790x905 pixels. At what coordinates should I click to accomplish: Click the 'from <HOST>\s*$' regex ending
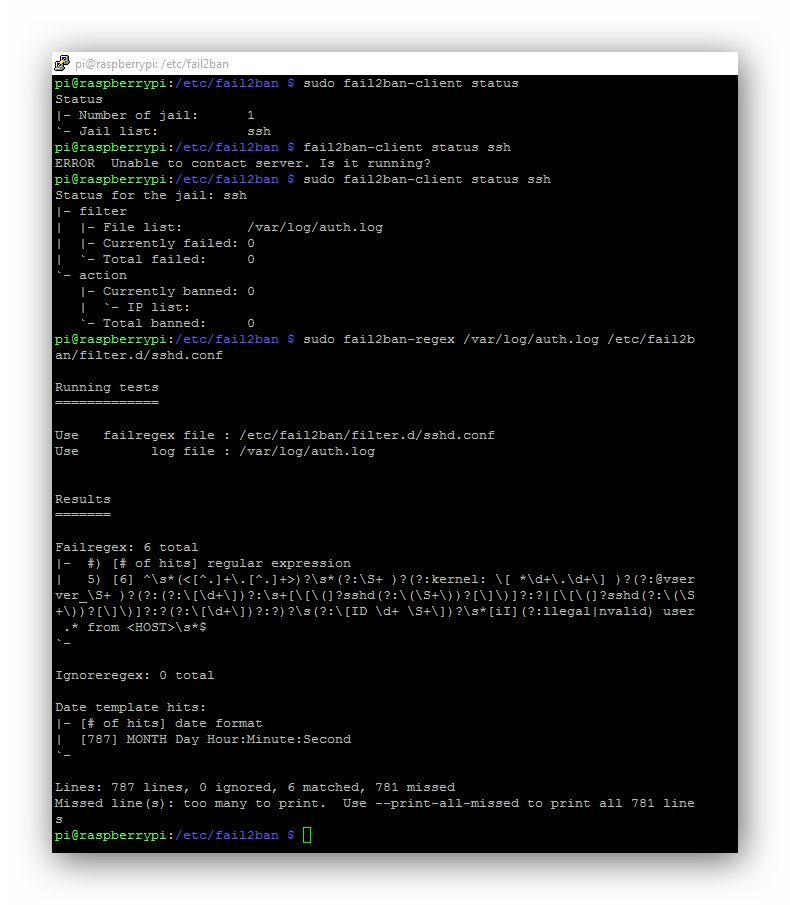pos(147,627)
